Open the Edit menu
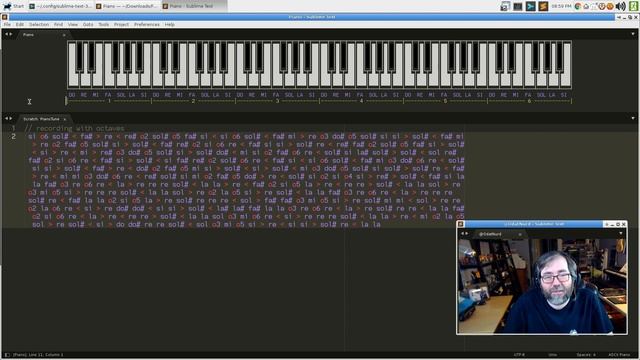The image size is (640, 360). point(20,24)
